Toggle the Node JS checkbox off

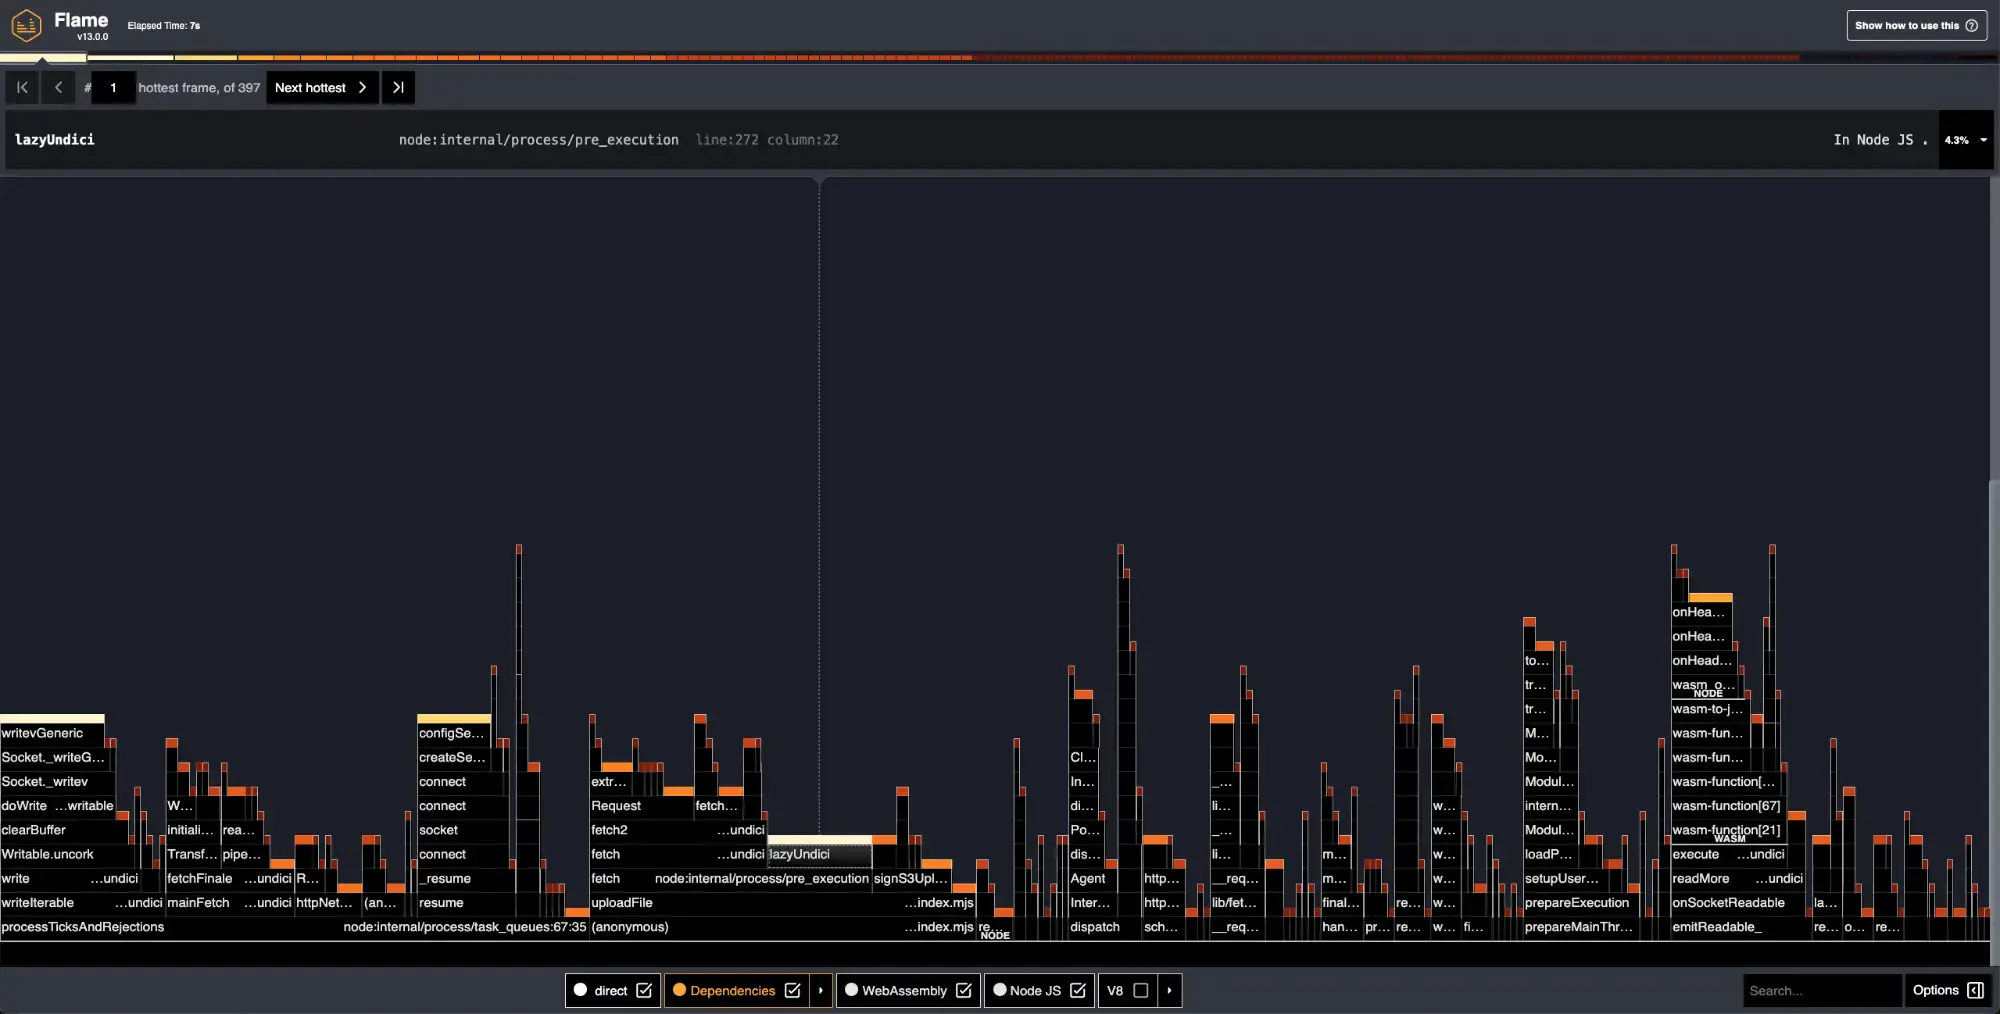pyautogui.click(x=1077, y=990)
